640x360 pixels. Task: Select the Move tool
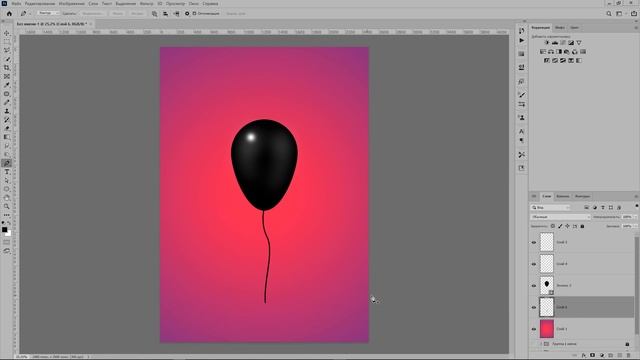[7, 33]
